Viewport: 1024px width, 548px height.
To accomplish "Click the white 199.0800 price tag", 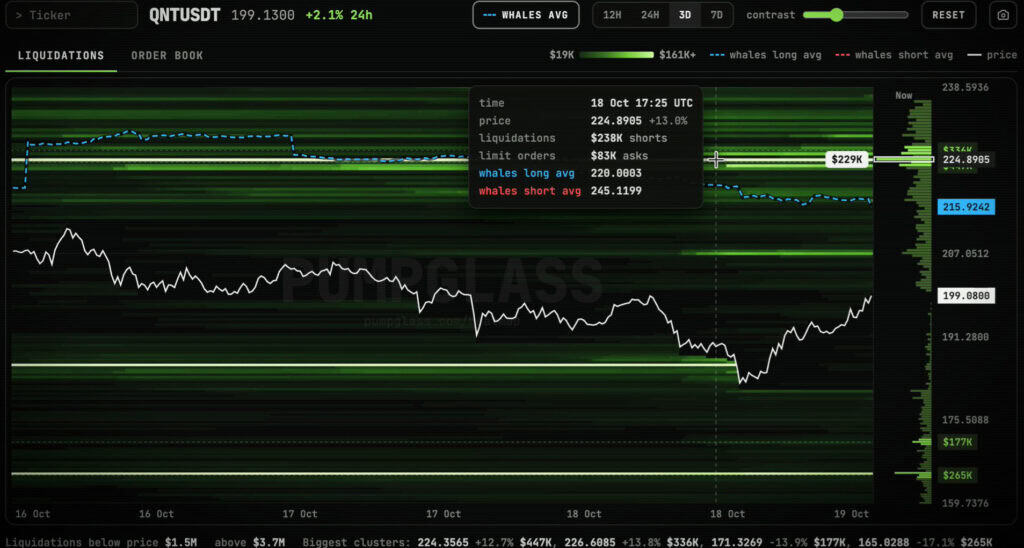I will pyautogui.click(x=966, y=296).
